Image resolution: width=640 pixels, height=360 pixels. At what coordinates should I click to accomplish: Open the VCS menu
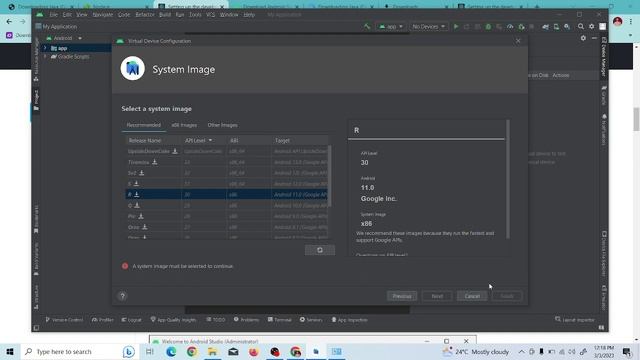coord(210,15)
